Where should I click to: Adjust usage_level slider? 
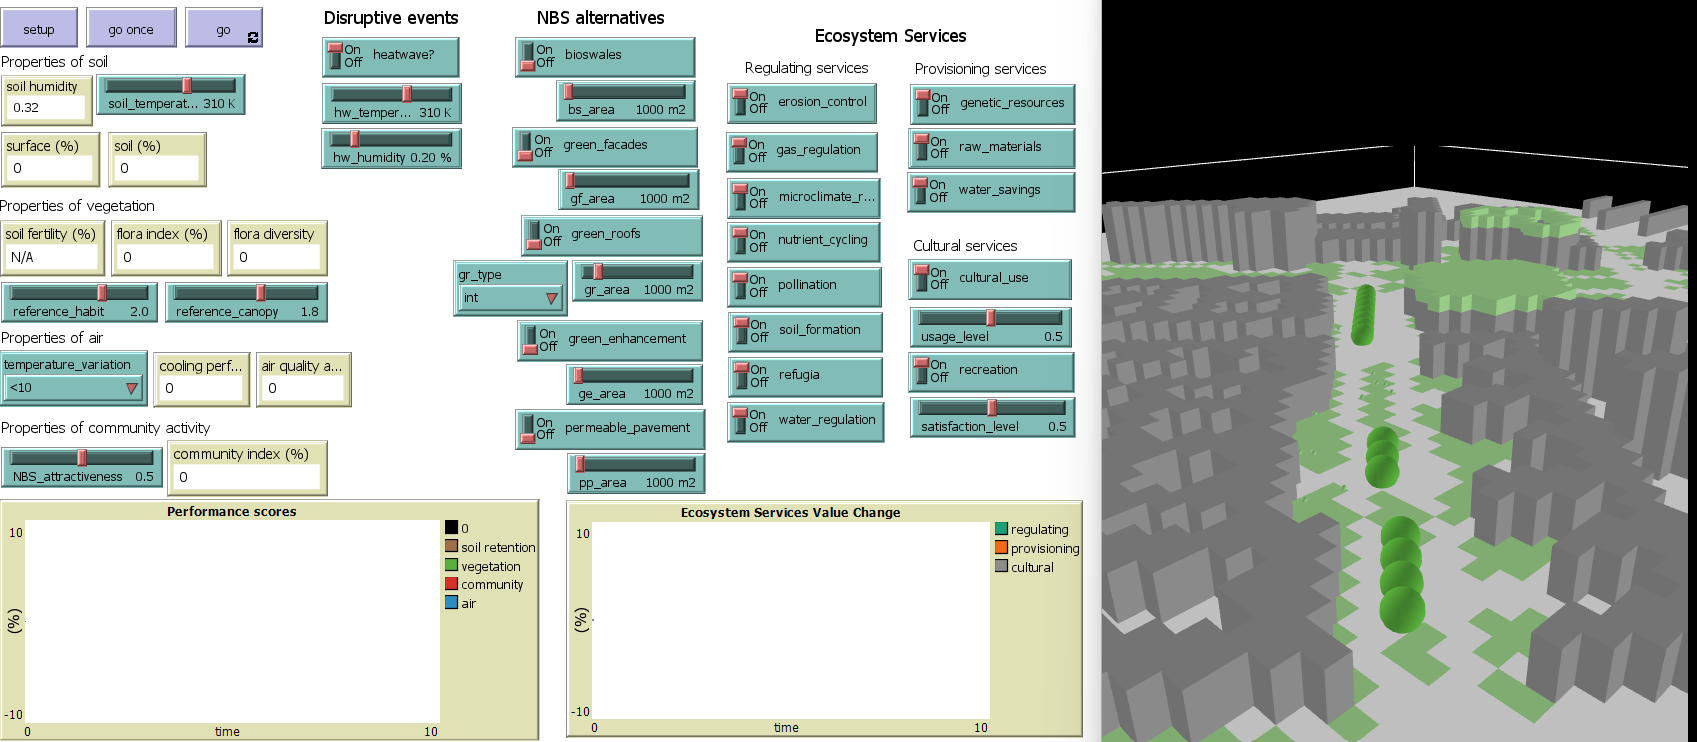pyautogui.click(x=991, y=327)
